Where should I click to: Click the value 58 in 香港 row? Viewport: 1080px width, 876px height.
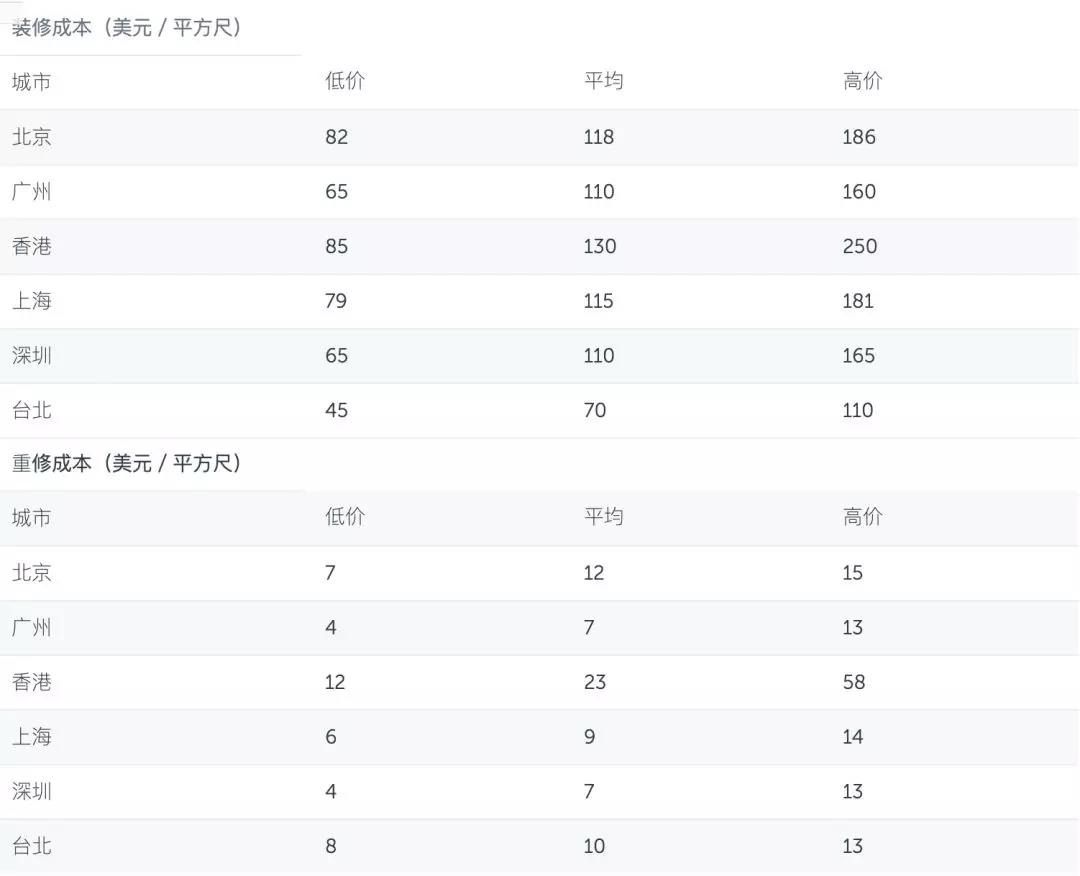pos(853,682)
